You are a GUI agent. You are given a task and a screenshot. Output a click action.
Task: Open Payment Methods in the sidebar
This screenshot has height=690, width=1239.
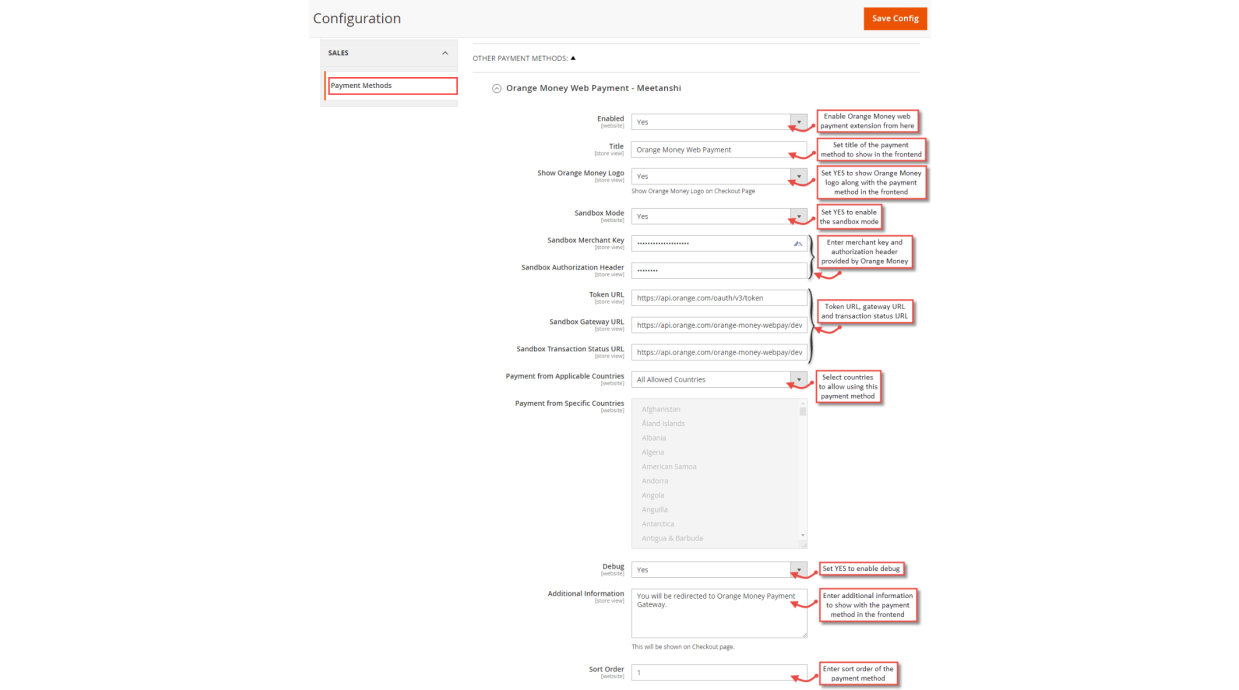392,86
